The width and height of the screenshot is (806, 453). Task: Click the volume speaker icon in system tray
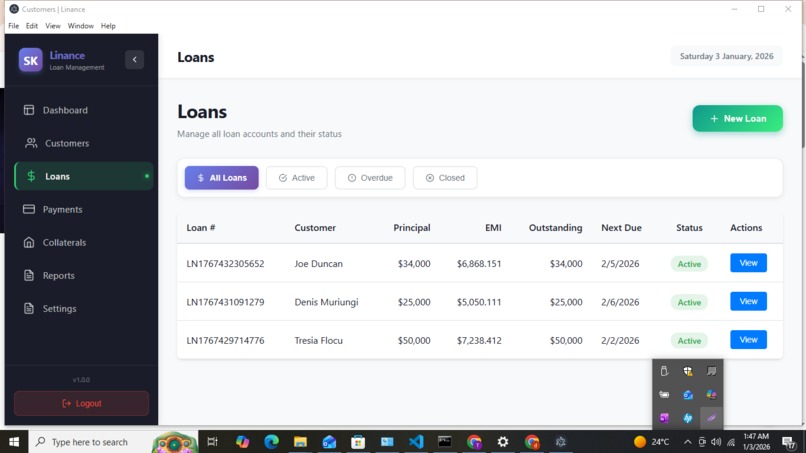(716, 442)
